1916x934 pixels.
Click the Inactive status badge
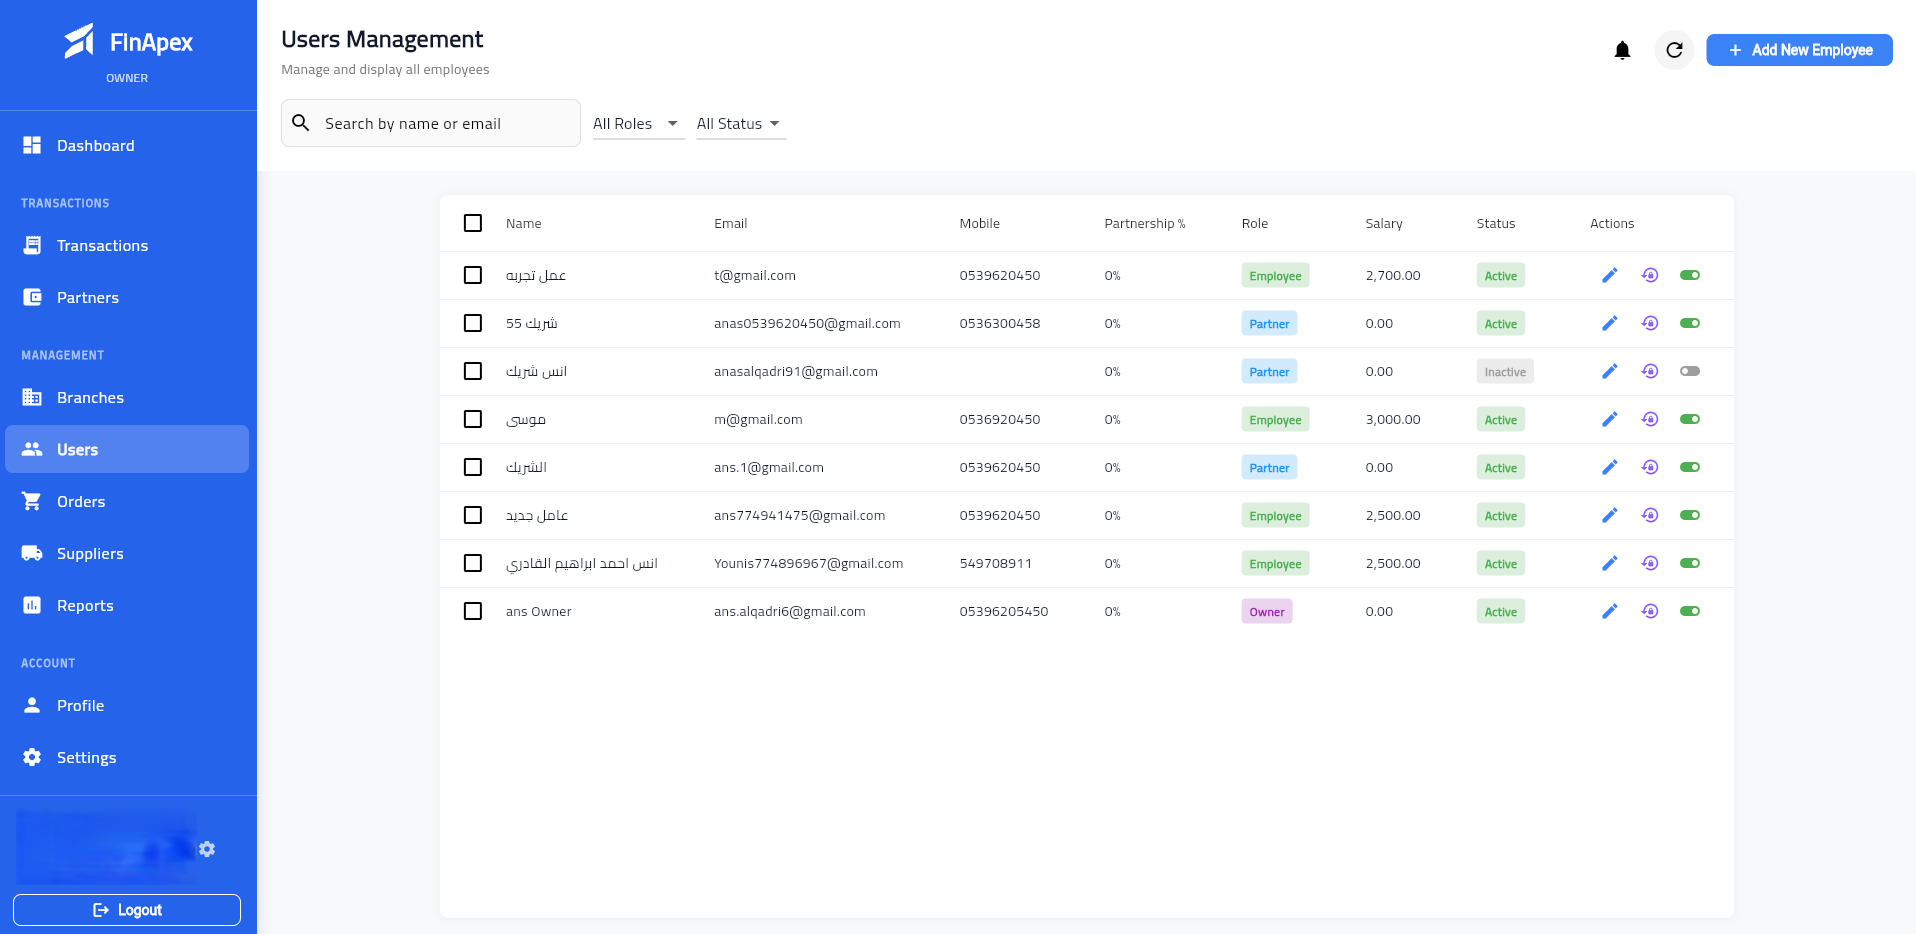[x=1505, y=371]
